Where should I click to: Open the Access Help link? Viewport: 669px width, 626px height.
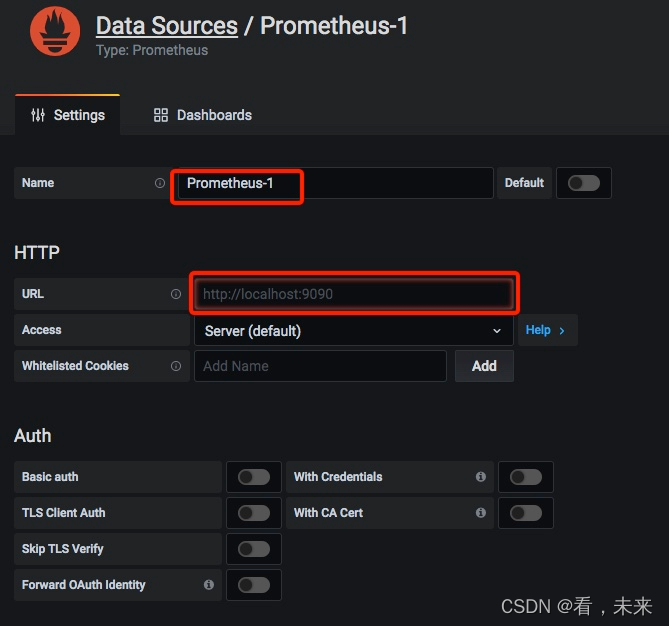547,330
